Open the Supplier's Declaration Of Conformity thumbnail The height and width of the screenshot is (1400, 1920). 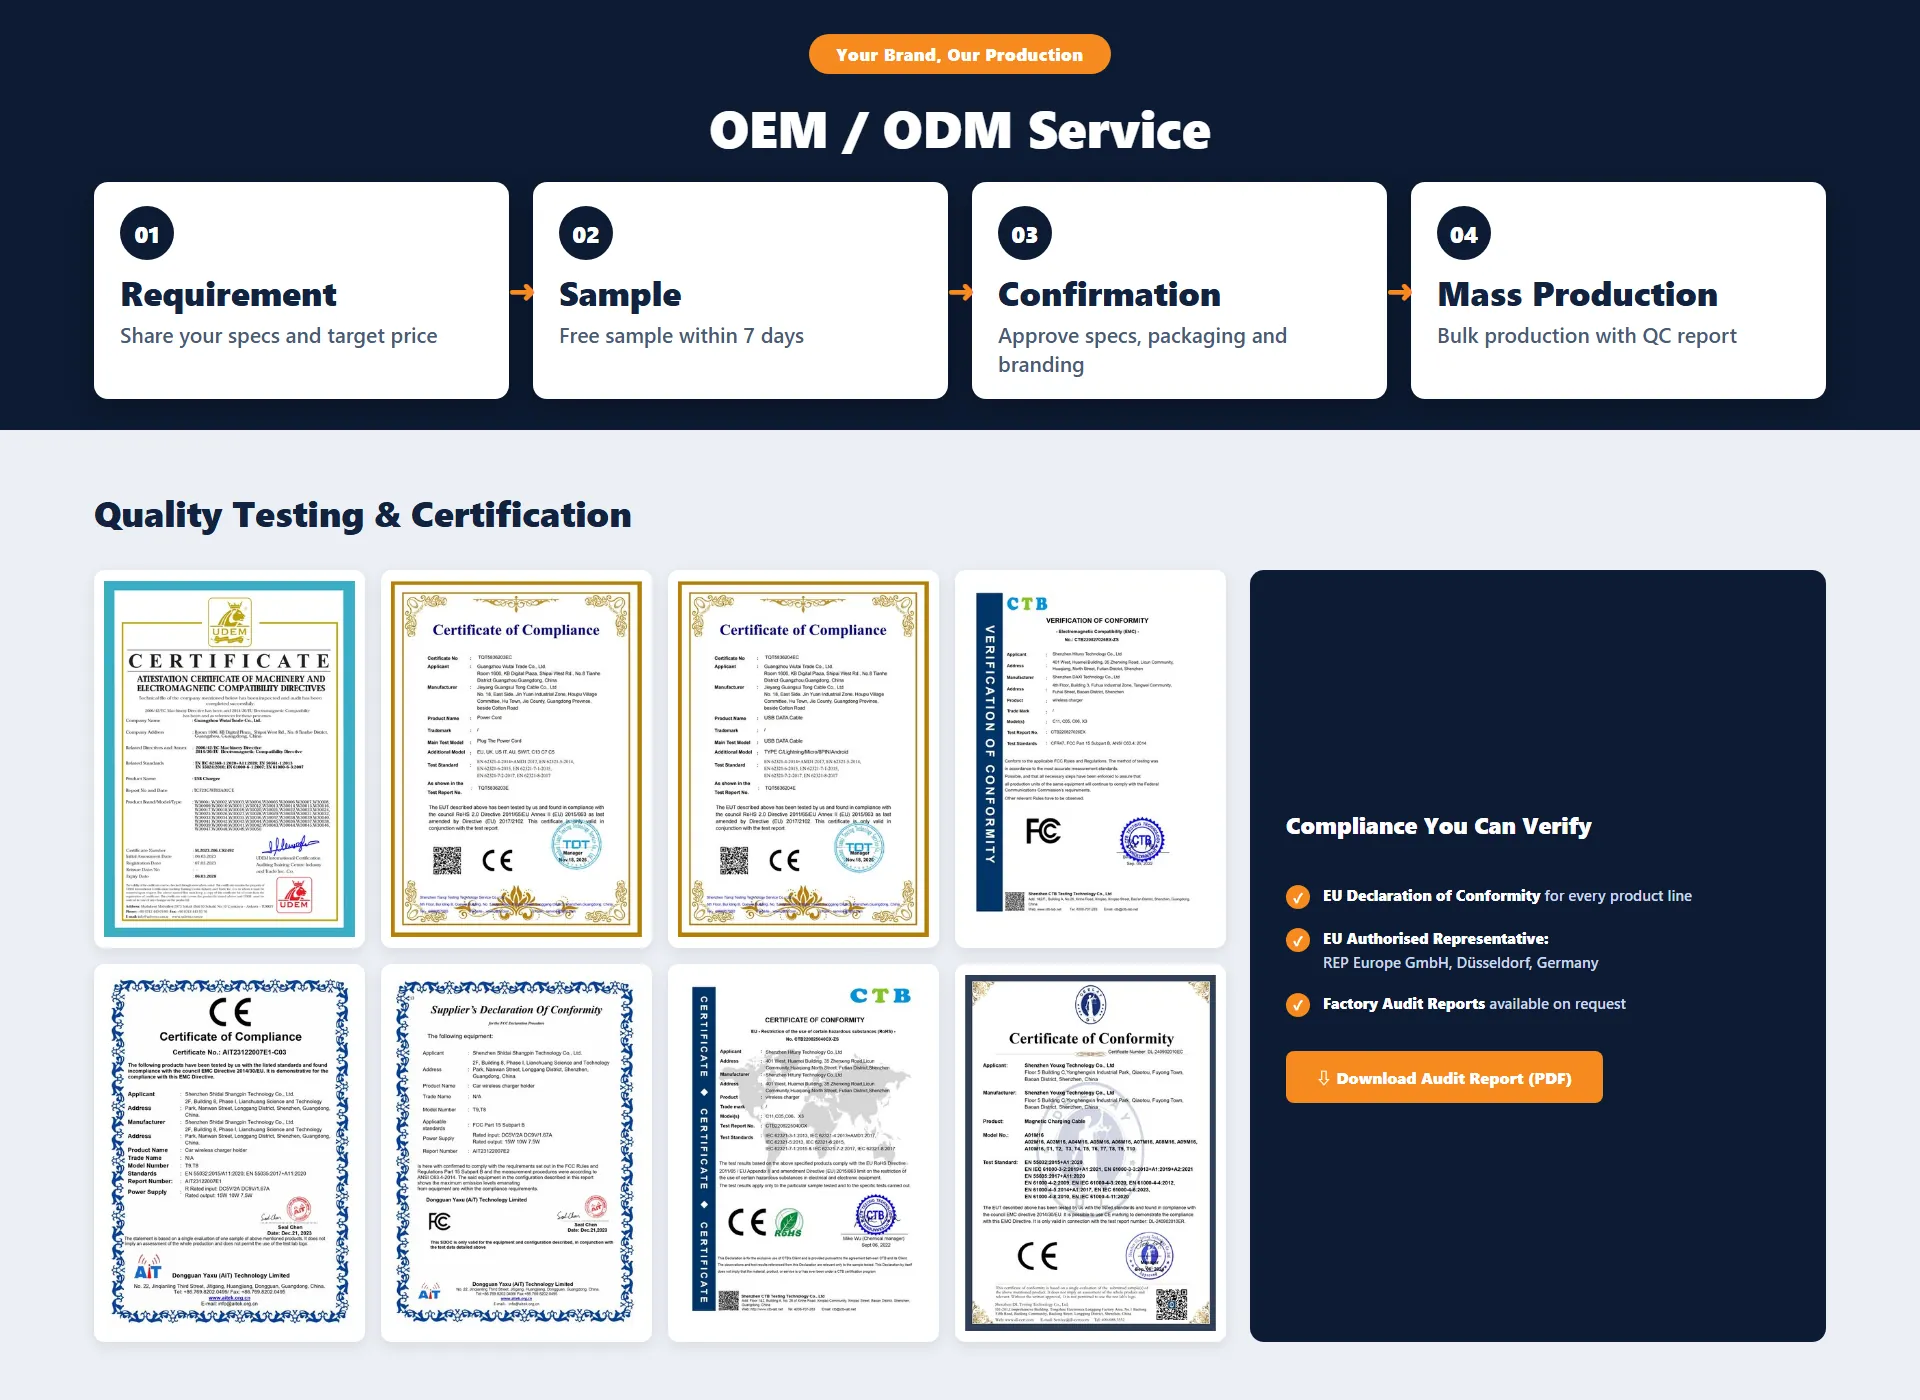coord(516,1153)
